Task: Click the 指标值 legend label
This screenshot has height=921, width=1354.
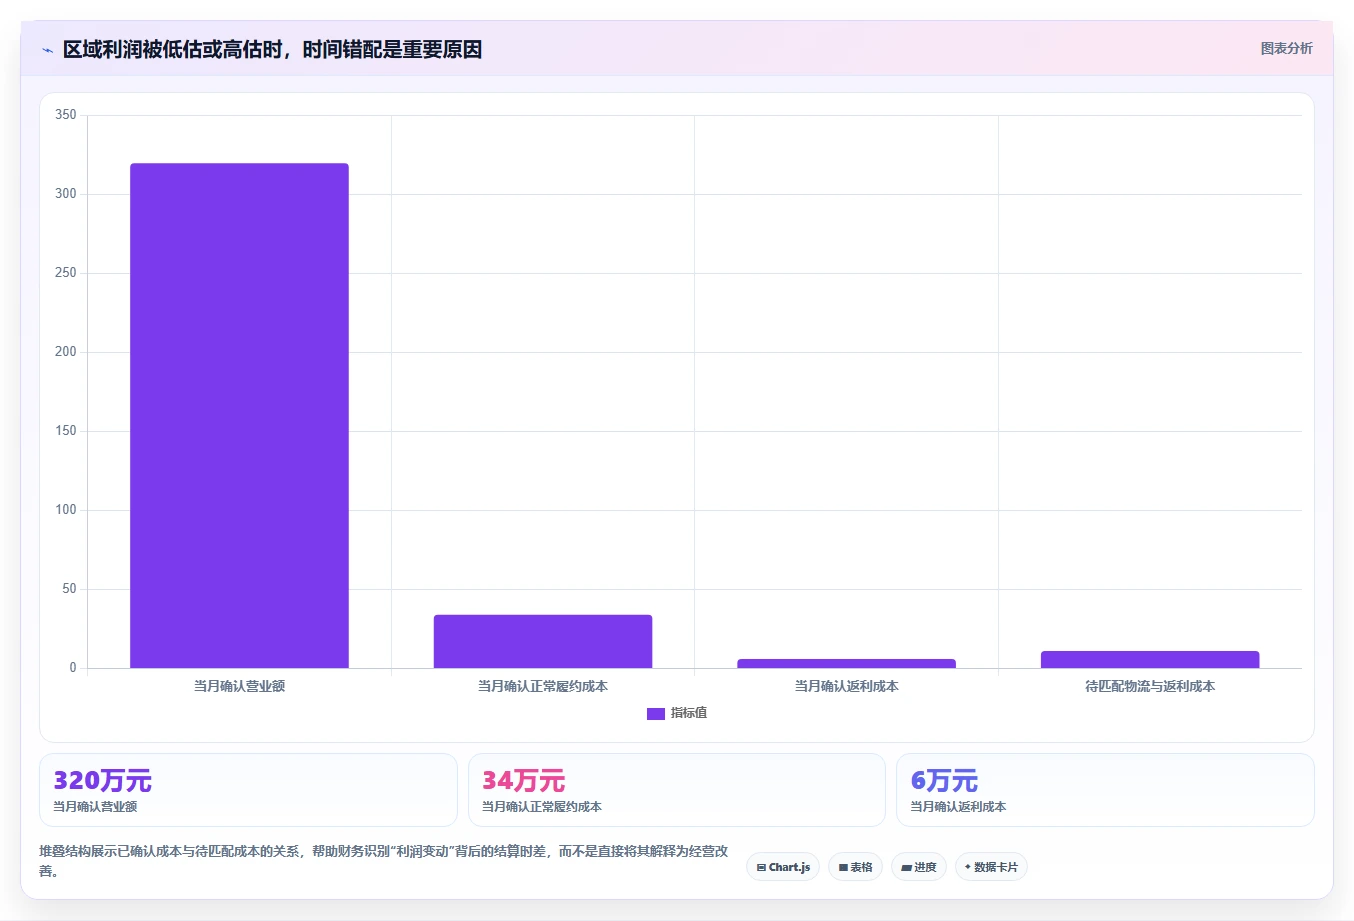Action: click(x=689, y=713)
